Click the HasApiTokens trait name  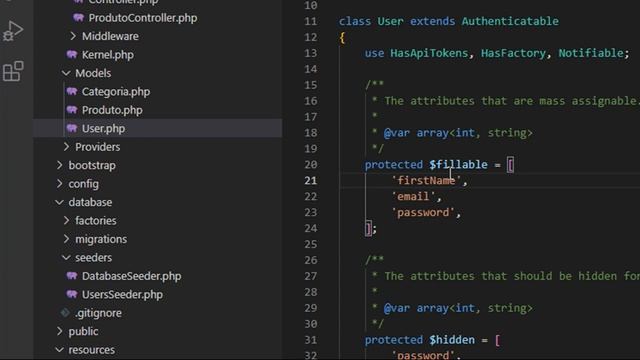(x=429, y=53)
